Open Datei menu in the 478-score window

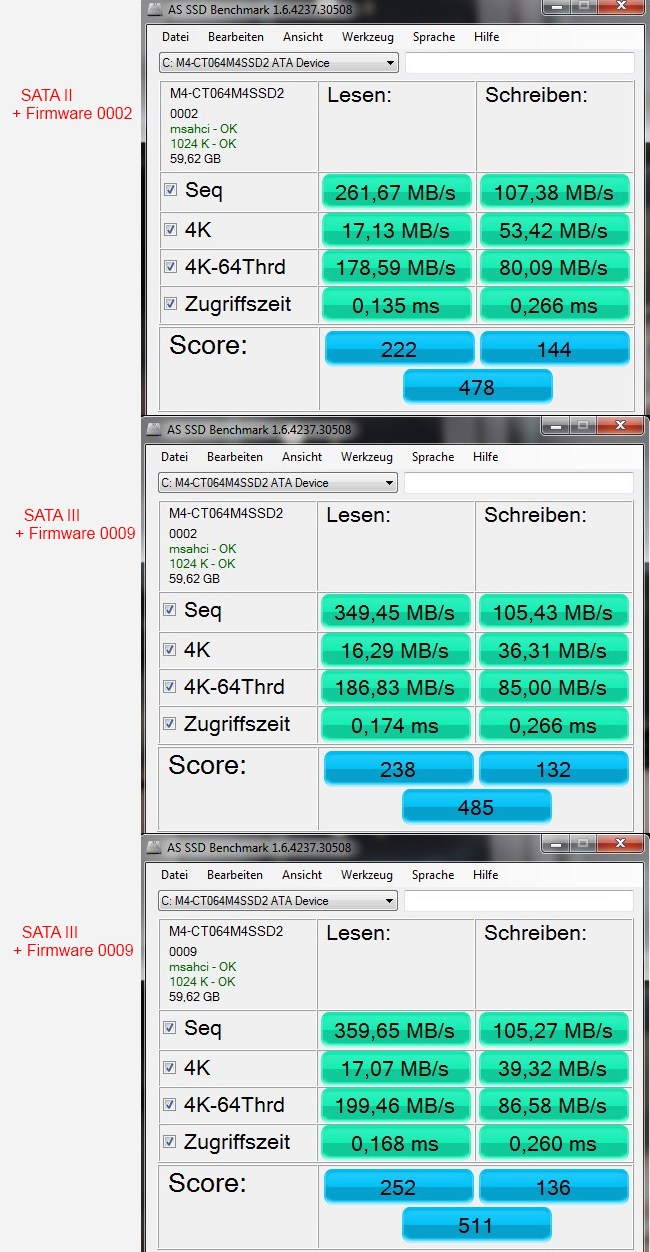(x=175, y=37)
